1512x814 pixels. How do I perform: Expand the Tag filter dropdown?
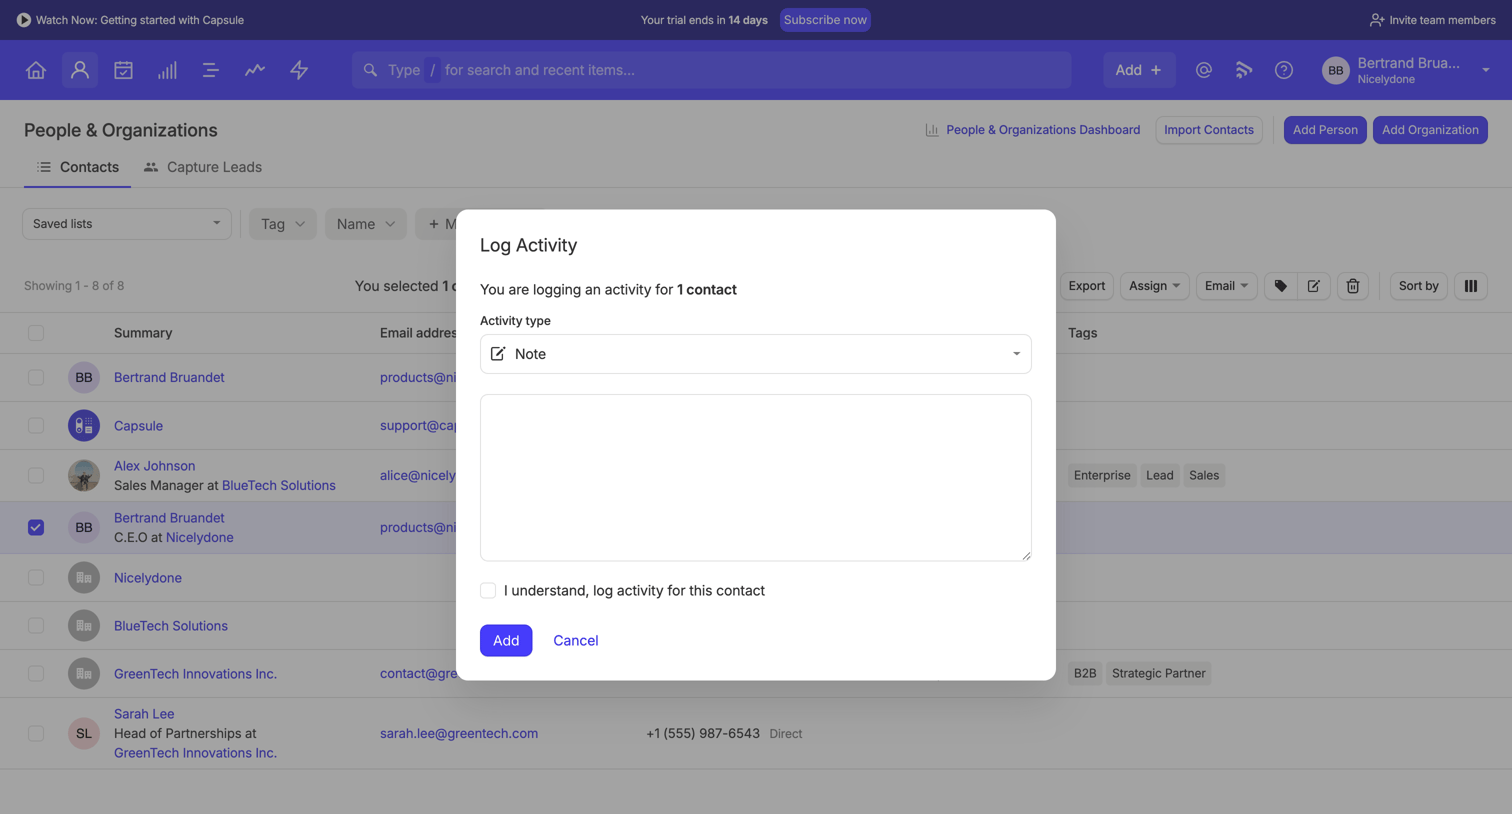point(283,224)
